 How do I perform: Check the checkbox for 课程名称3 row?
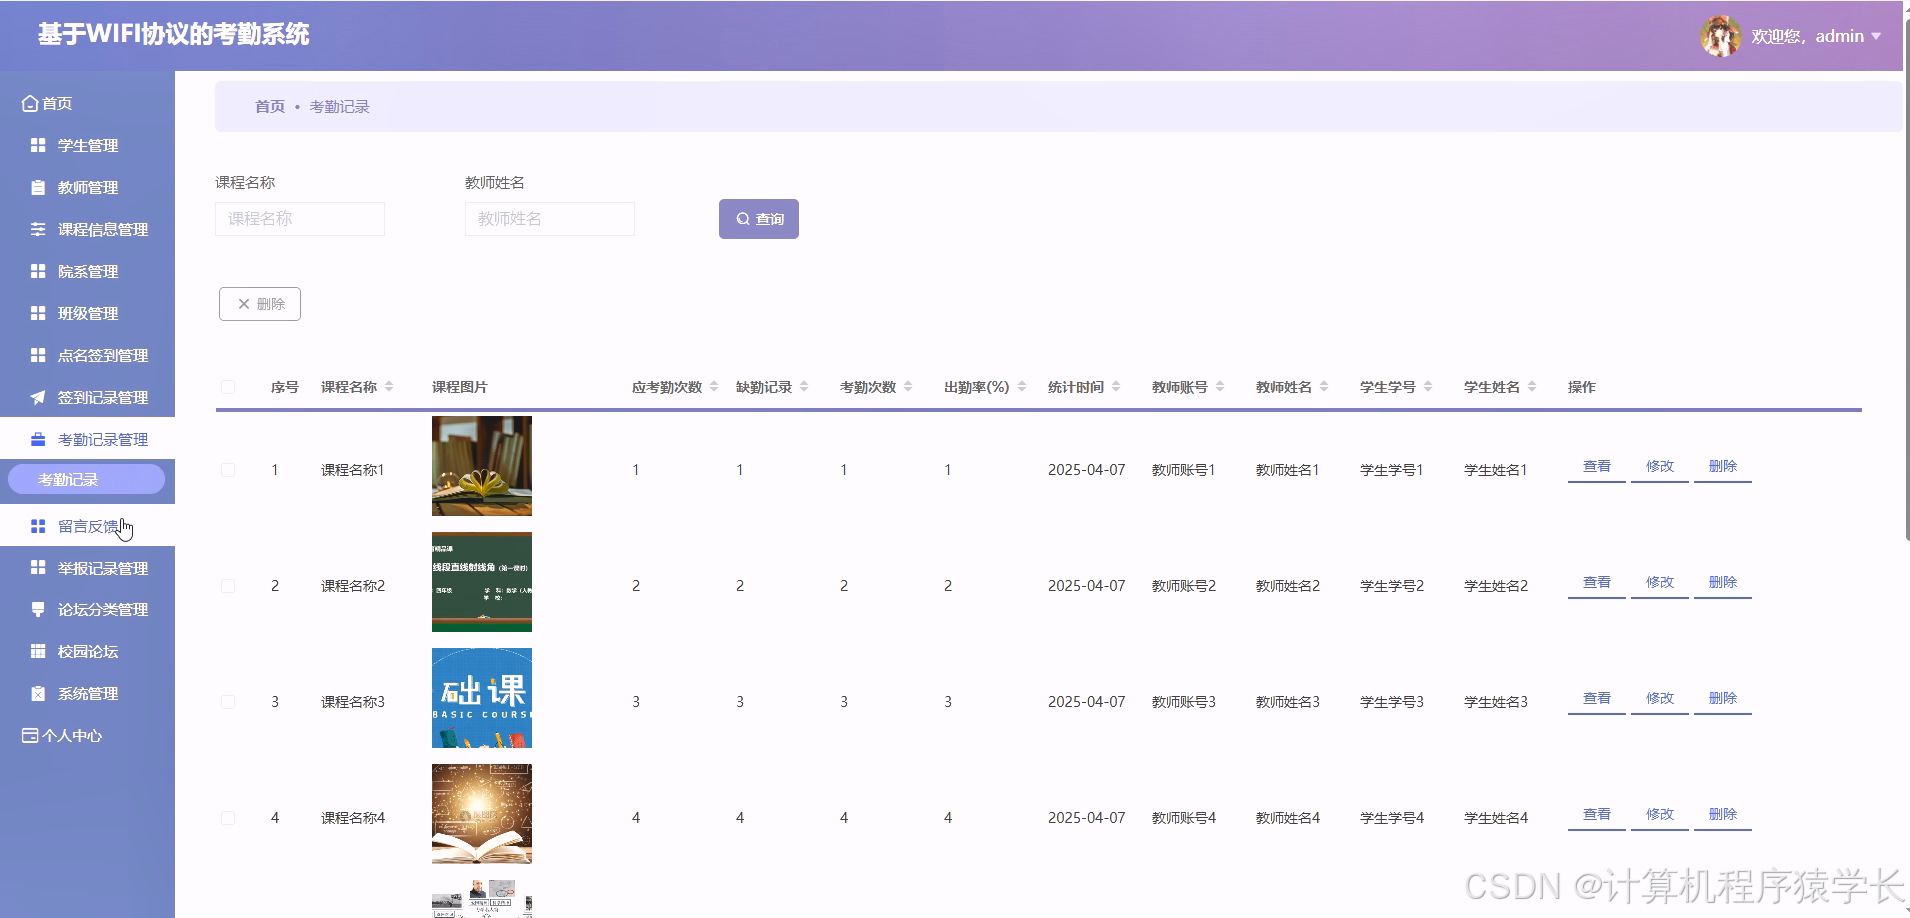tap(227, 701)
